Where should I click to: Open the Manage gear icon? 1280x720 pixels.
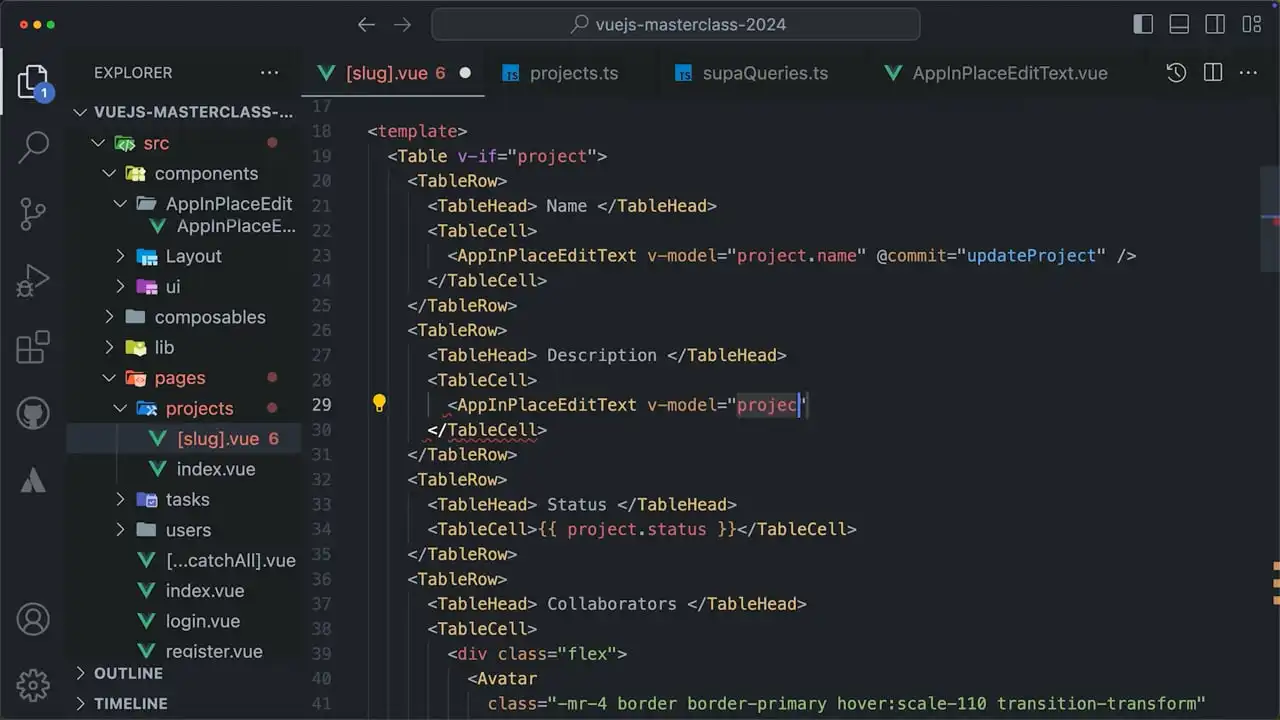(33, 685)
